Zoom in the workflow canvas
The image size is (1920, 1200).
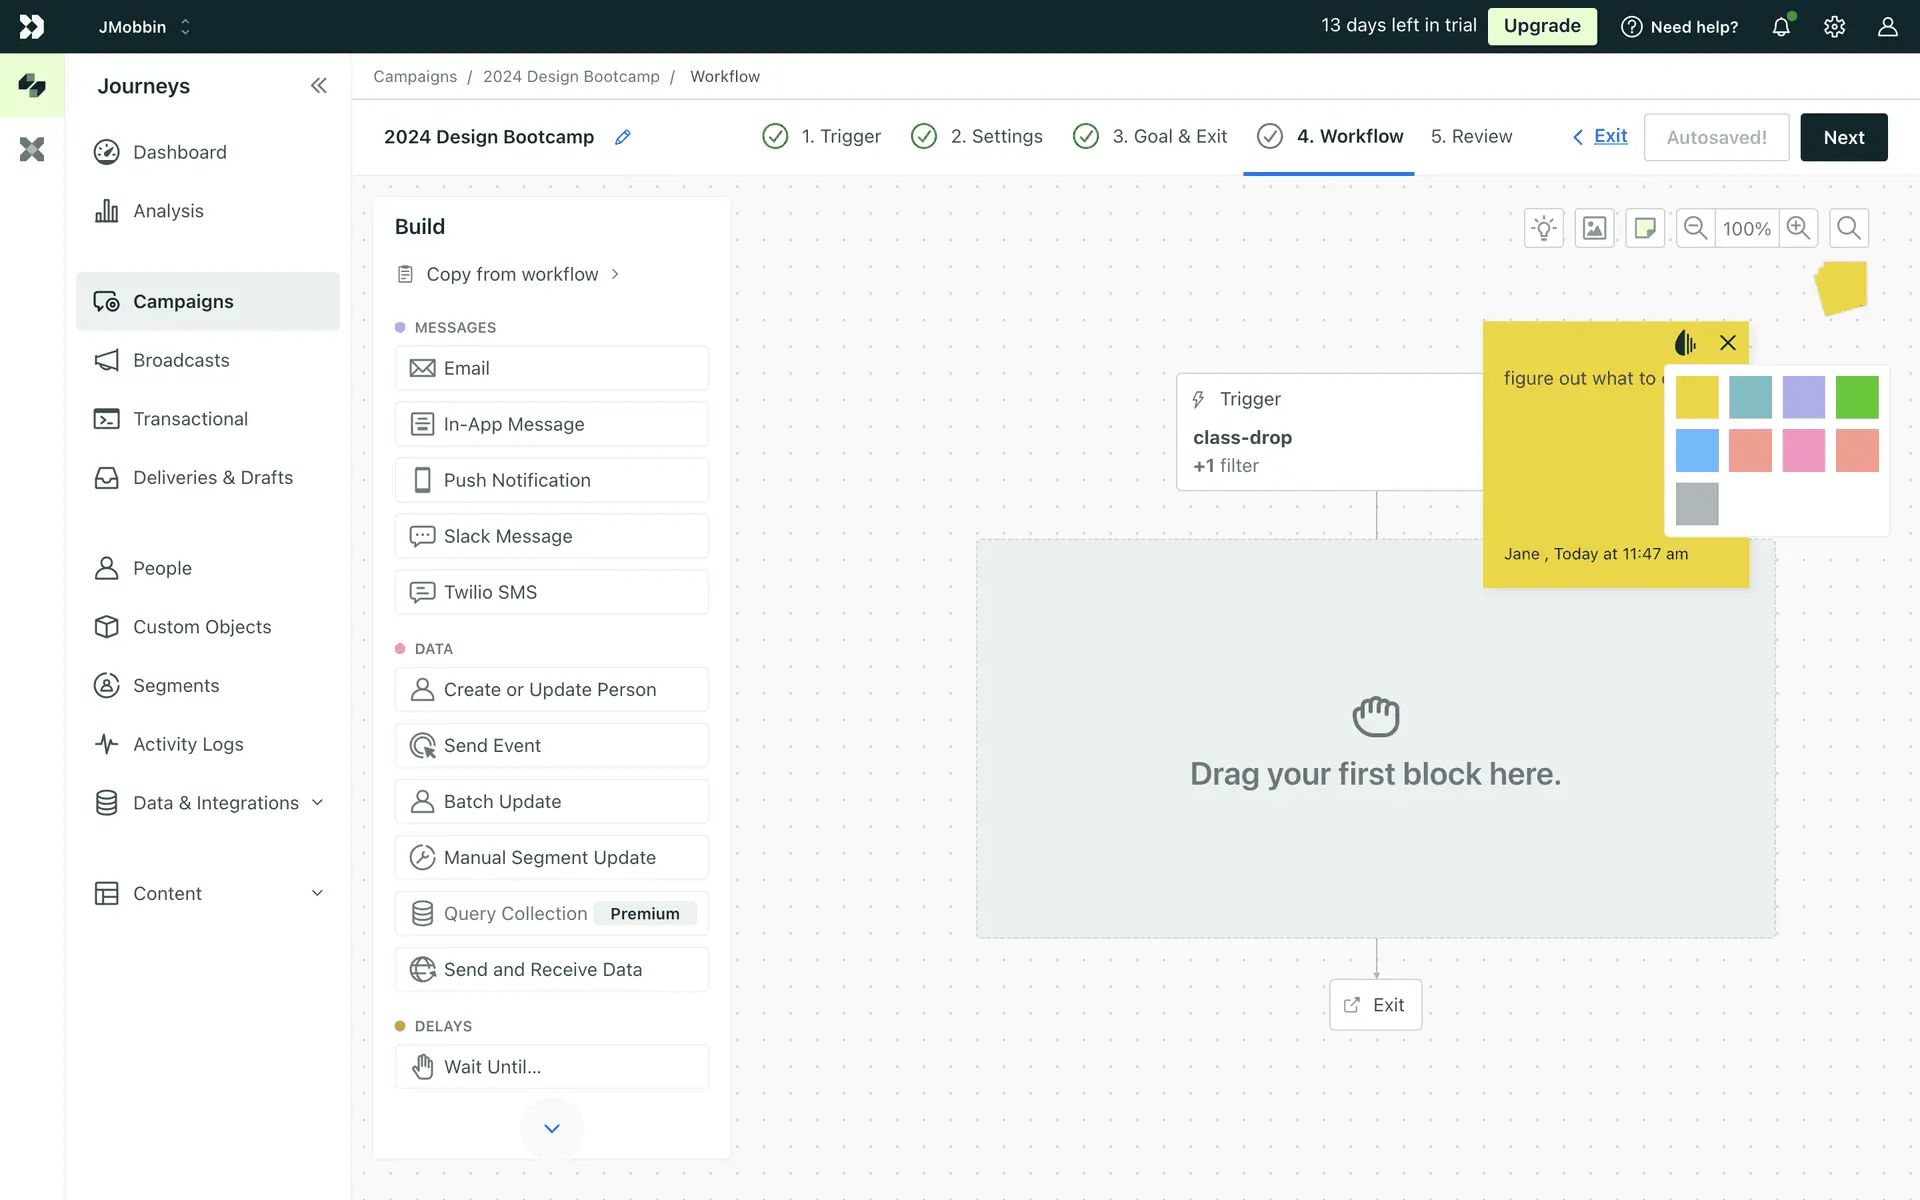[1798, 228]
